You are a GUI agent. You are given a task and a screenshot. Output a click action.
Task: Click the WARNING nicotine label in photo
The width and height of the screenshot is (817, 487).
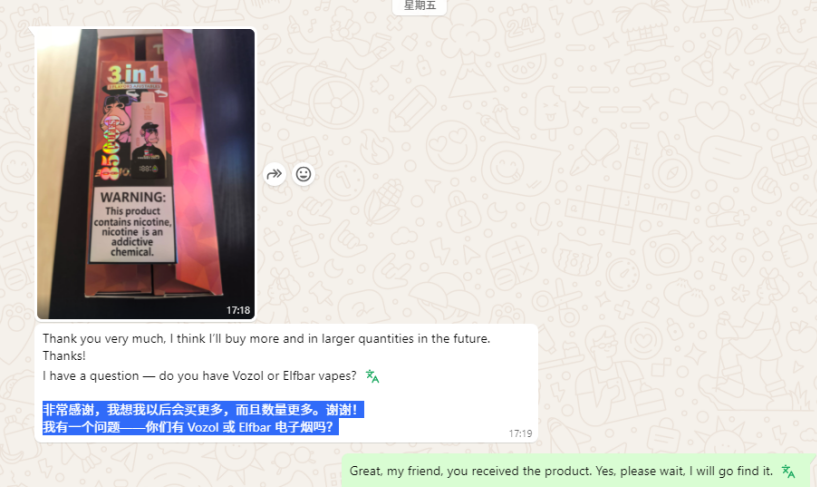click(x=132, y=224)
